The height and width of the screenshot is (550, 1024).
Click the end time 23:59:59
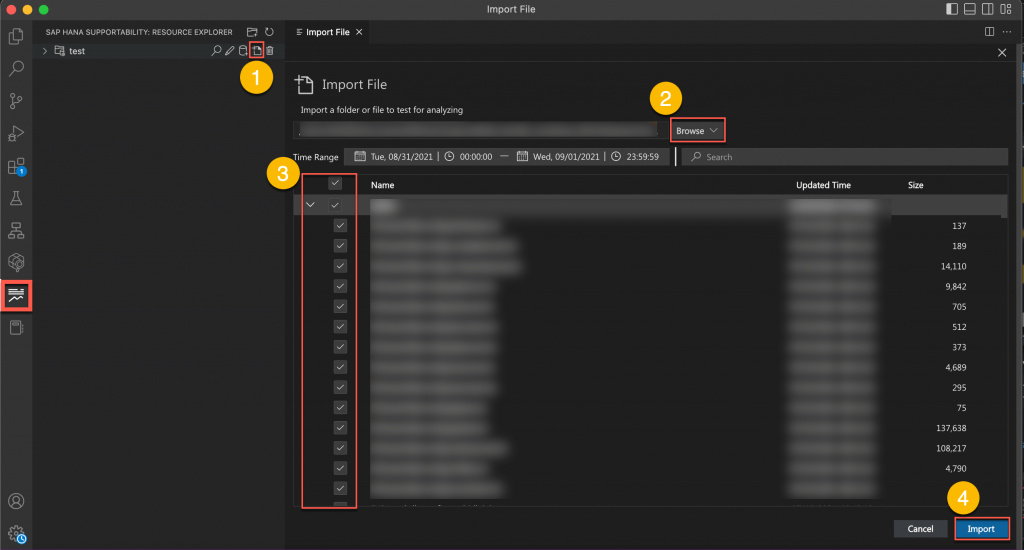[643, 157]
